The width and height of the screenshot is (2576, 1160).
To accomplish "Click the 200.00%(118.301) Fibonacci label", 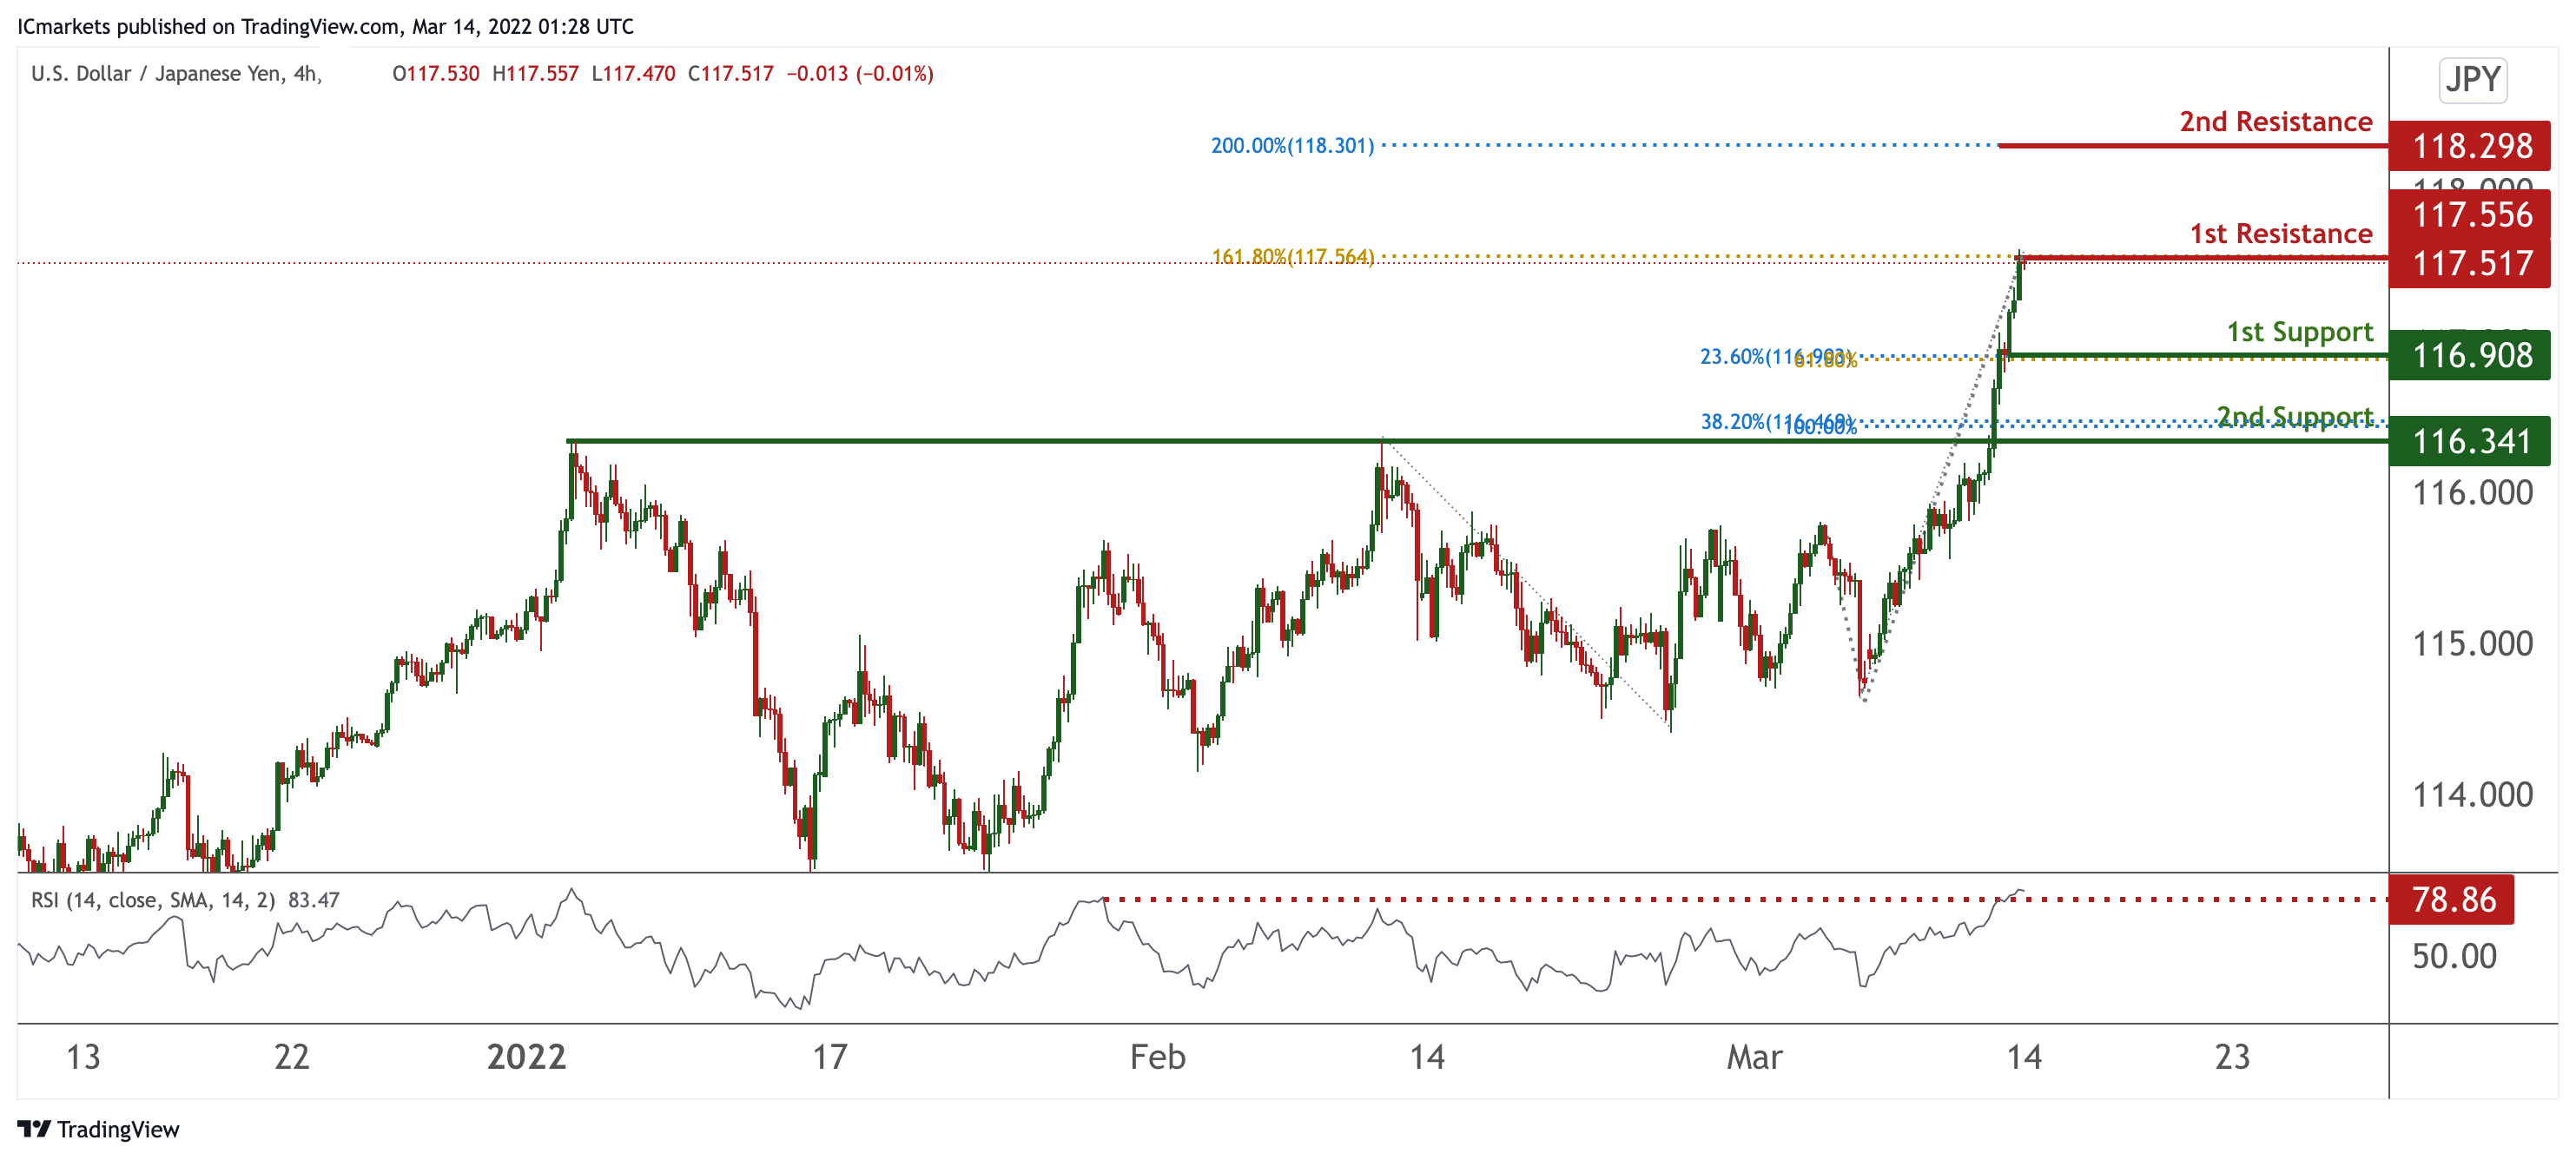I will pos(1292,146).
